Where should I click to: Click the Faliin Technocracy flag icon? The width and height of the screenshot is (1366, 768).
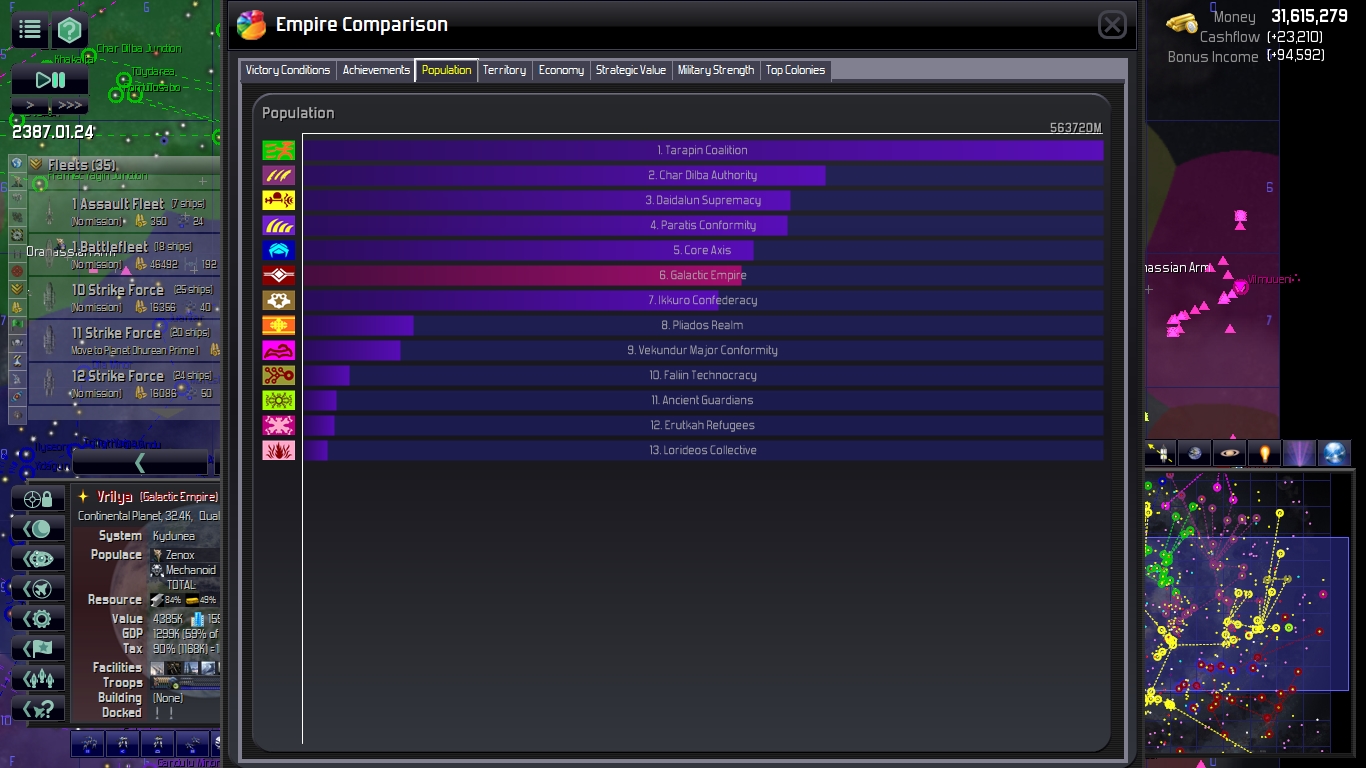(279, 375)
